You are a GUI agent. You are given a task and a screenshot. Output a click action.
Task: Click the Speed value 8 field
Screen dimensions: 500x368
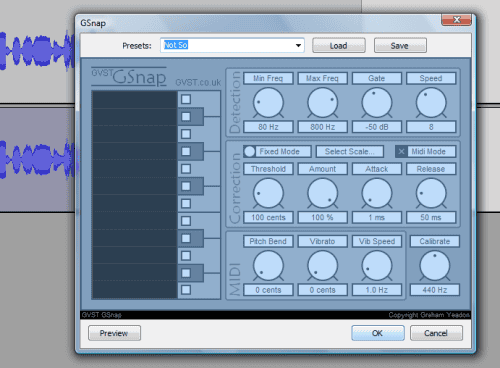[431, 127]
